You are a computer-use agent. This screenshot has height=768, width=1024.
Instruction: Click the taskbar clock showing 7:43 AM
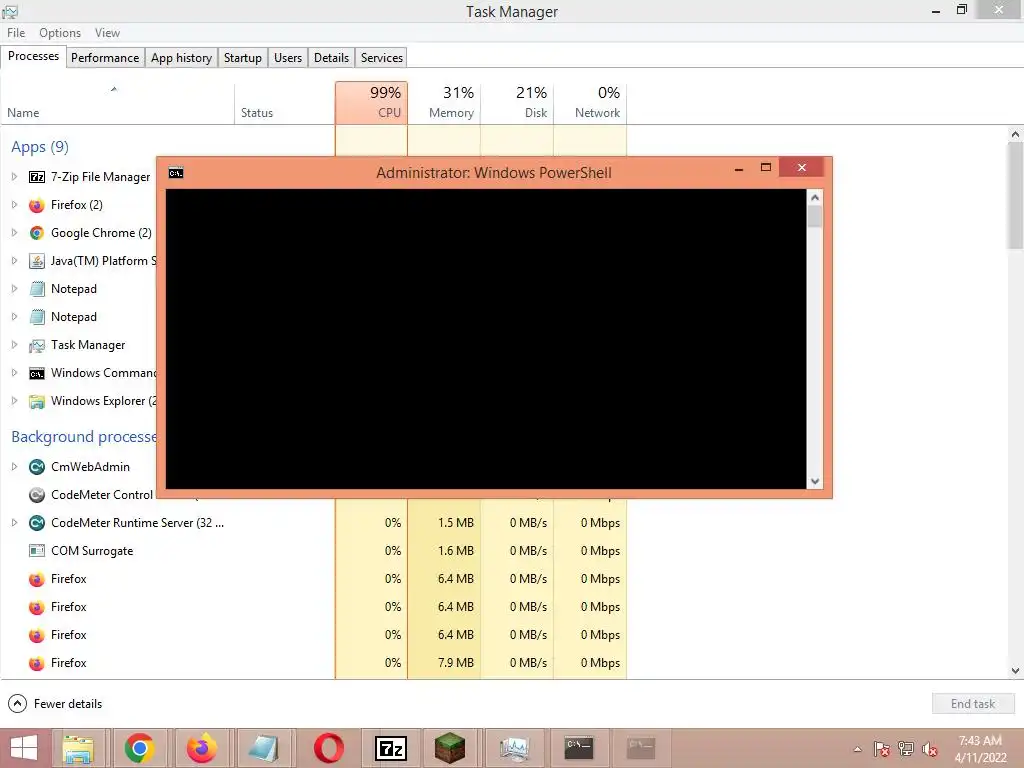(x=980, y=749)
